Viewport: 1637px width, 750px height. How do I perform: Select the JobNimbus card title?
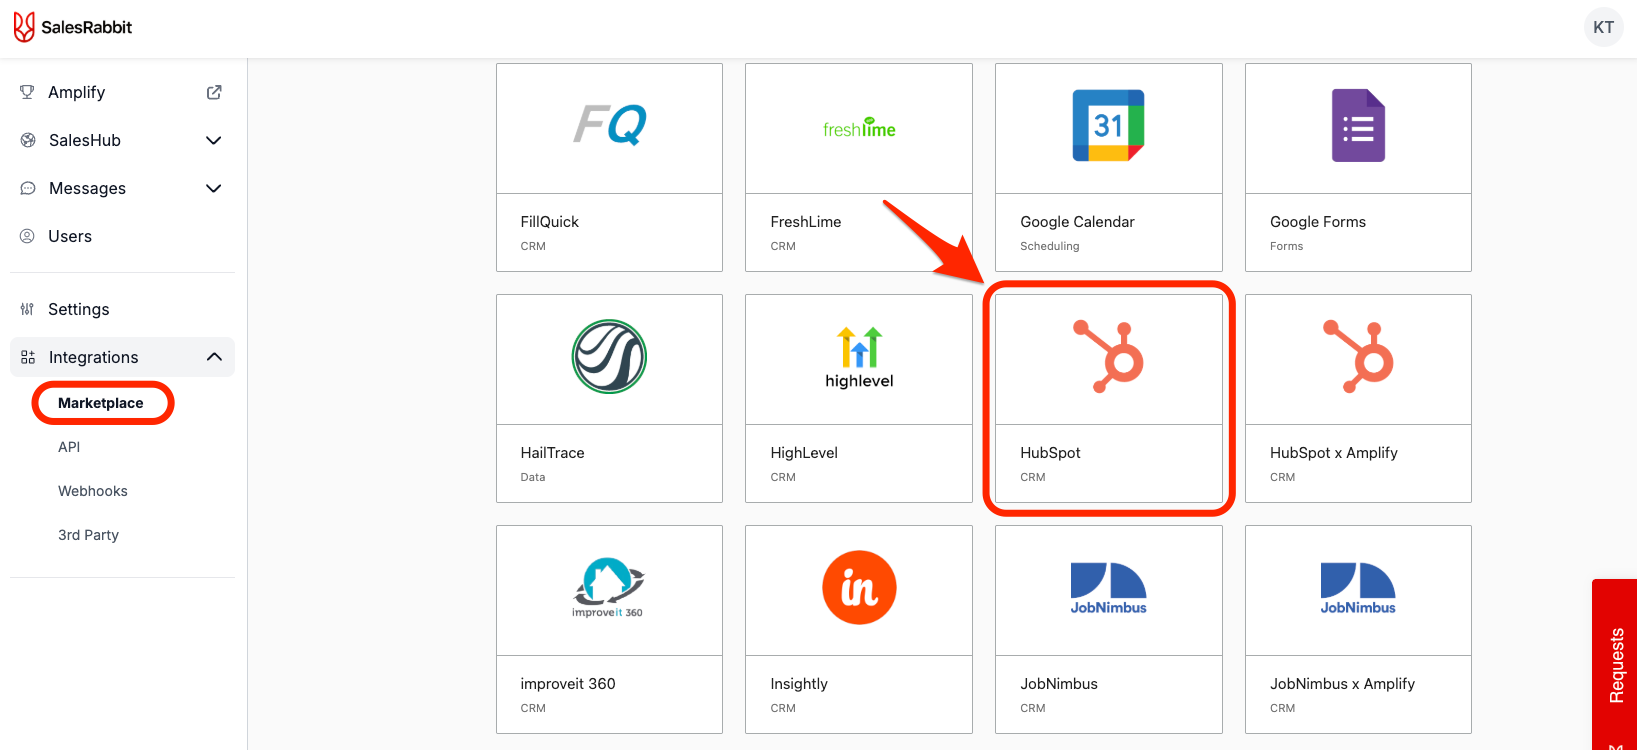pyautogui.click(x=1059, y=684)
